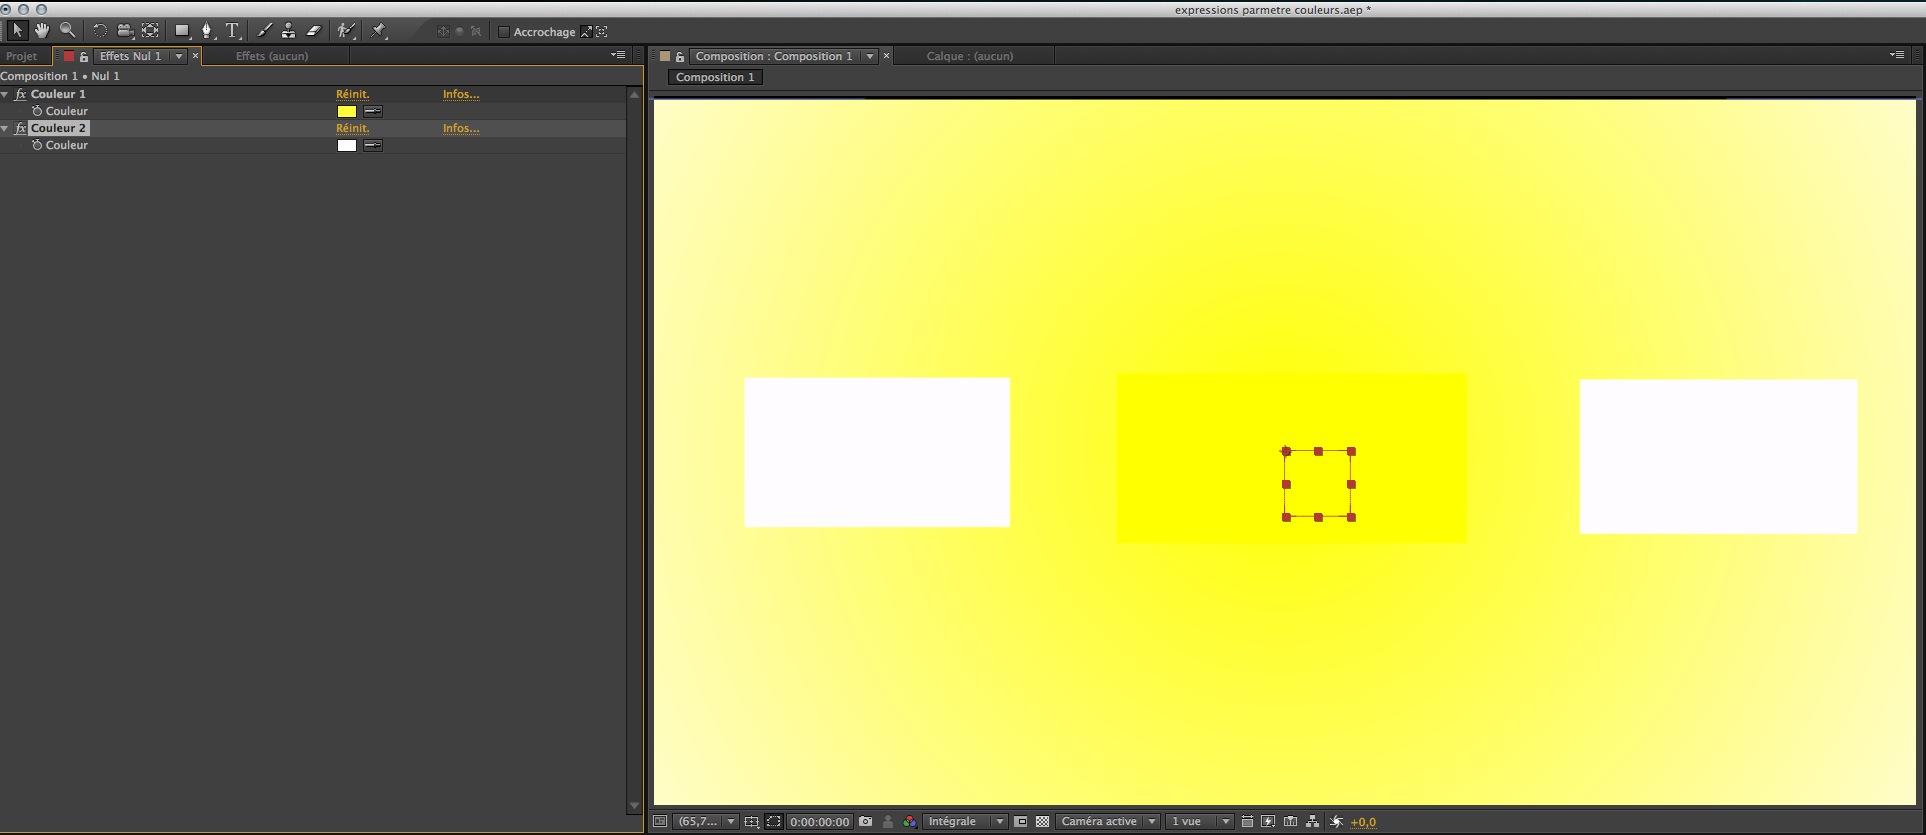Take a snapshot with camera icon
Viewport: 1926px width, 835px height.
coord(865,822)
